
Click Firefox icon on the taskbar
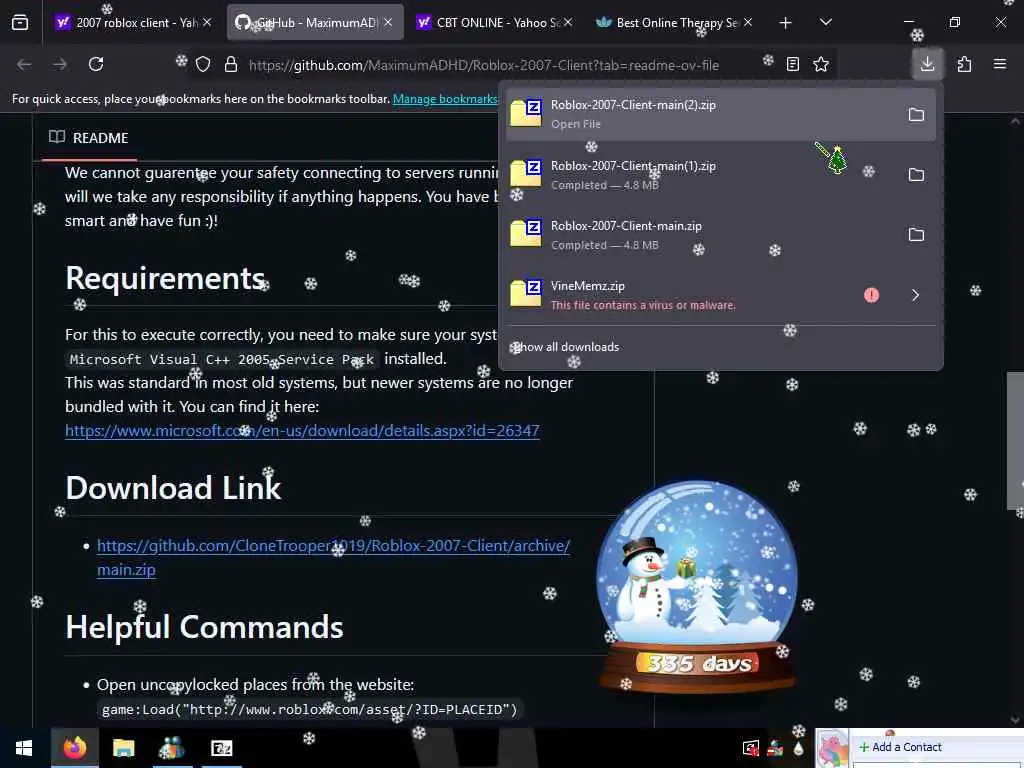pyautogui.click(x=75, y=748)
